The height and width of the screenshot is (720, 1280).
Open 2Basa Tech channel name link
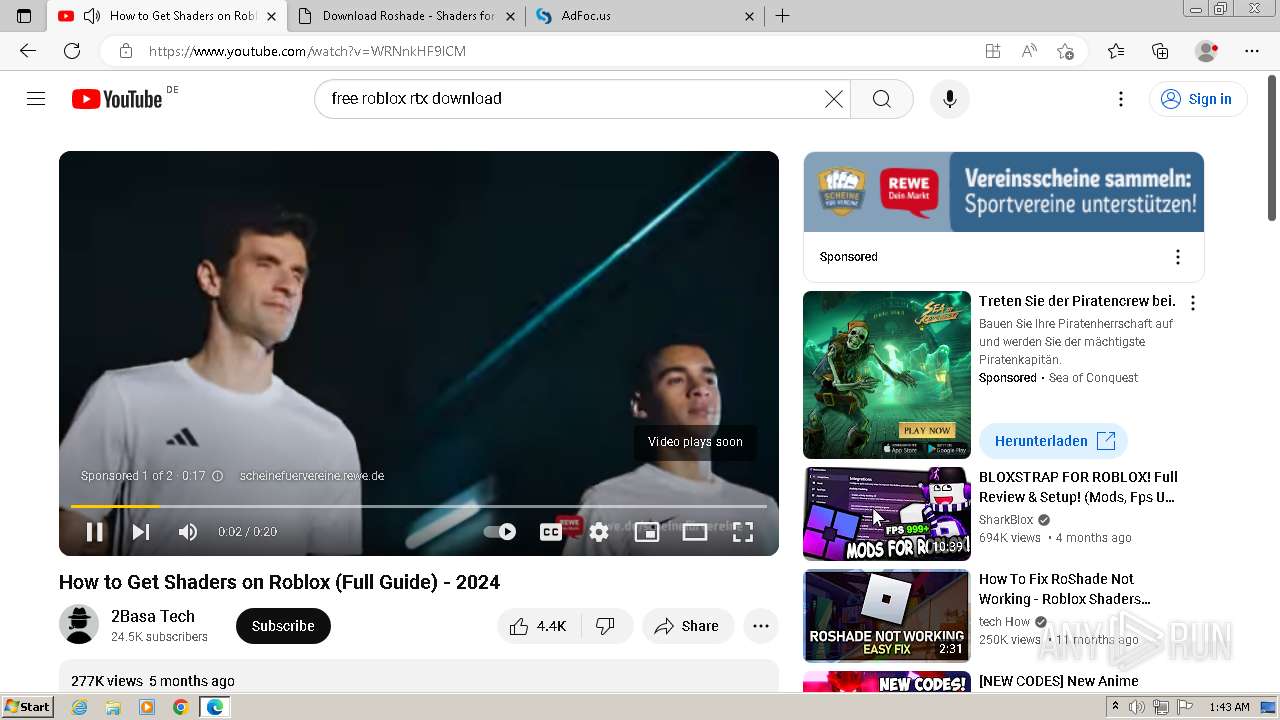153,616
